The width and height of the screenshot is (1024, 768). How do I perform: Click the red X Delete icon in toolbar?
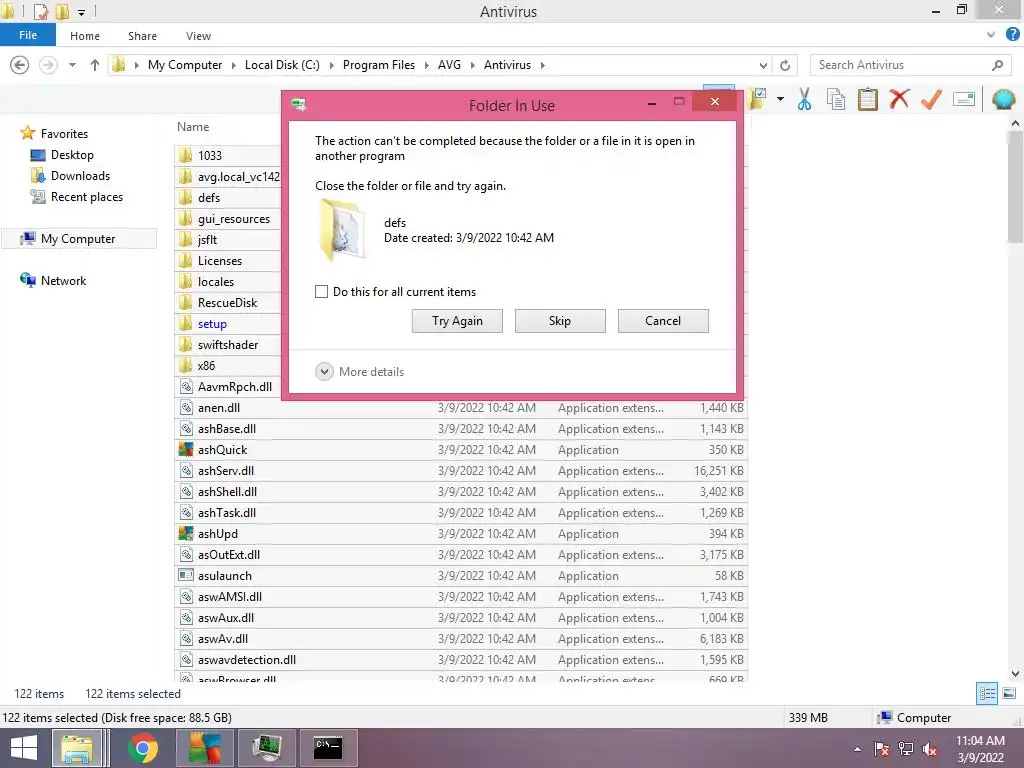tap(899, 99)
